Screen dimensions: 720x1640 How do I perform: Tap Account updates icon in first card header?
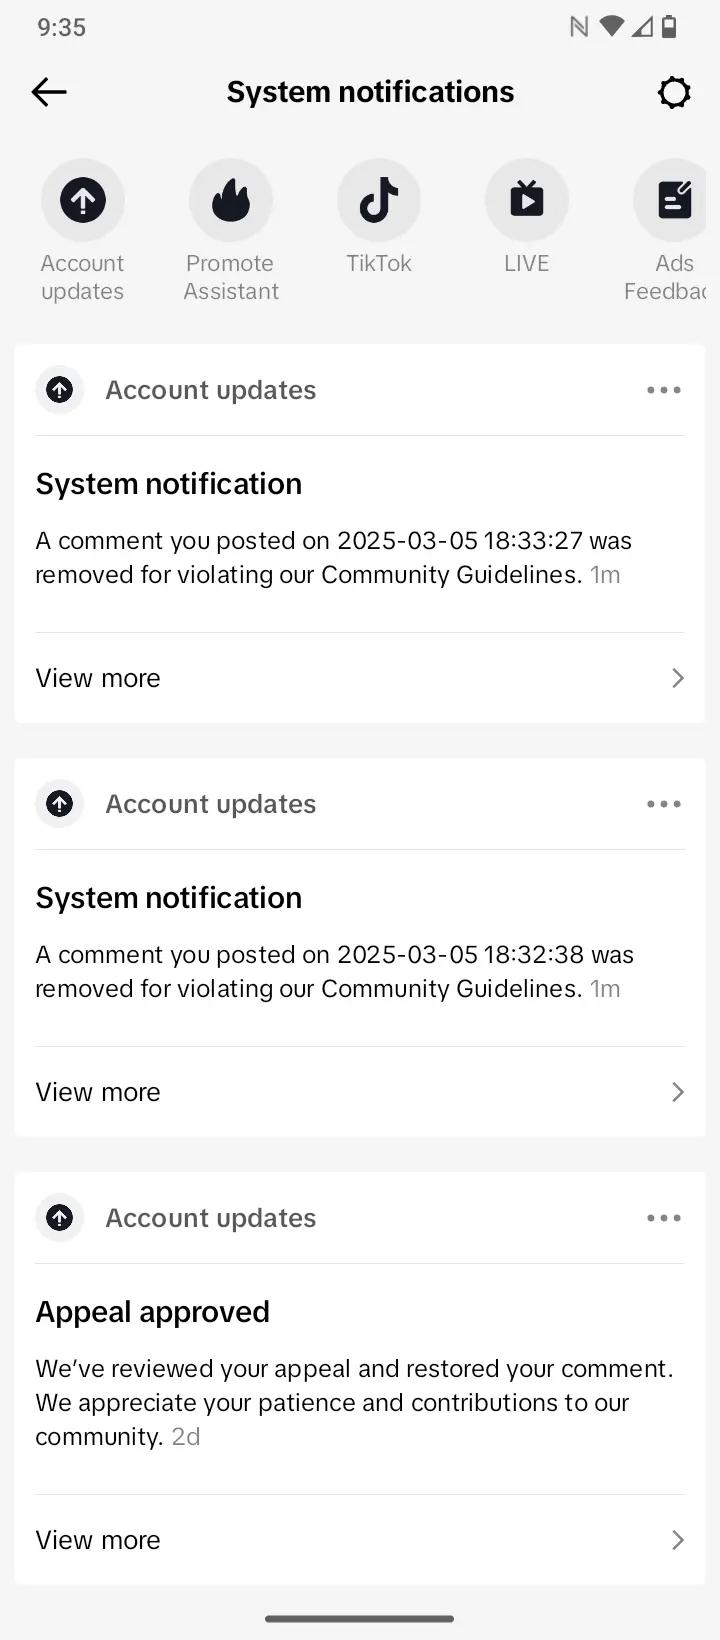[x=60, y=390]
